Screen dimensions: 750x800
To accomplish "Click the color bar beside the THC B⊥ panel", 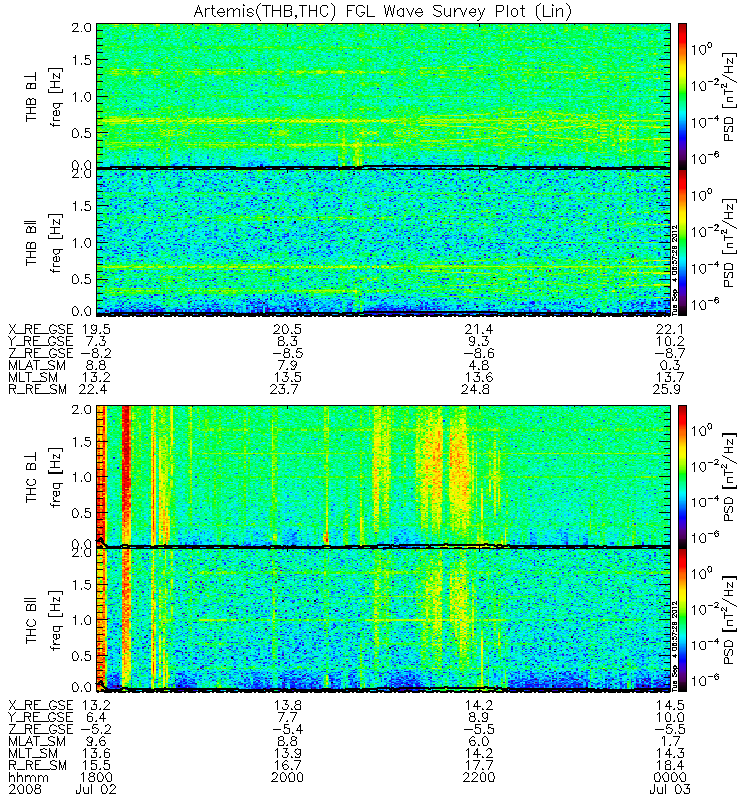I will coord(682,476).
